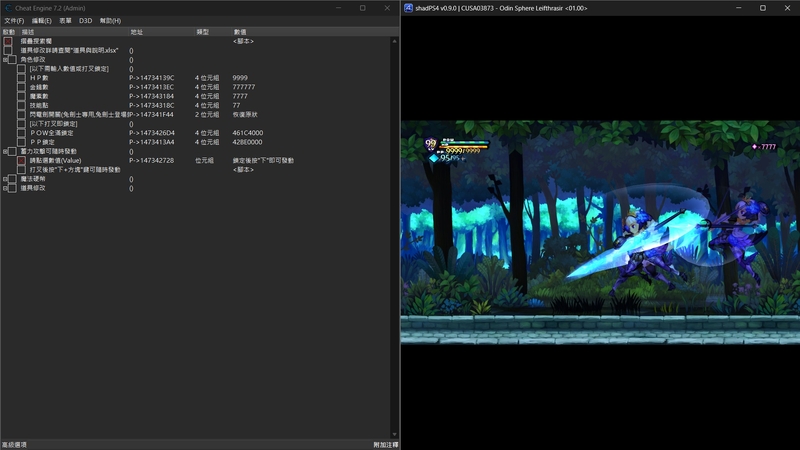This screenshot has height=450, width=800.
Task: Click the address list scrollbar up arrow
Action: 394,41
